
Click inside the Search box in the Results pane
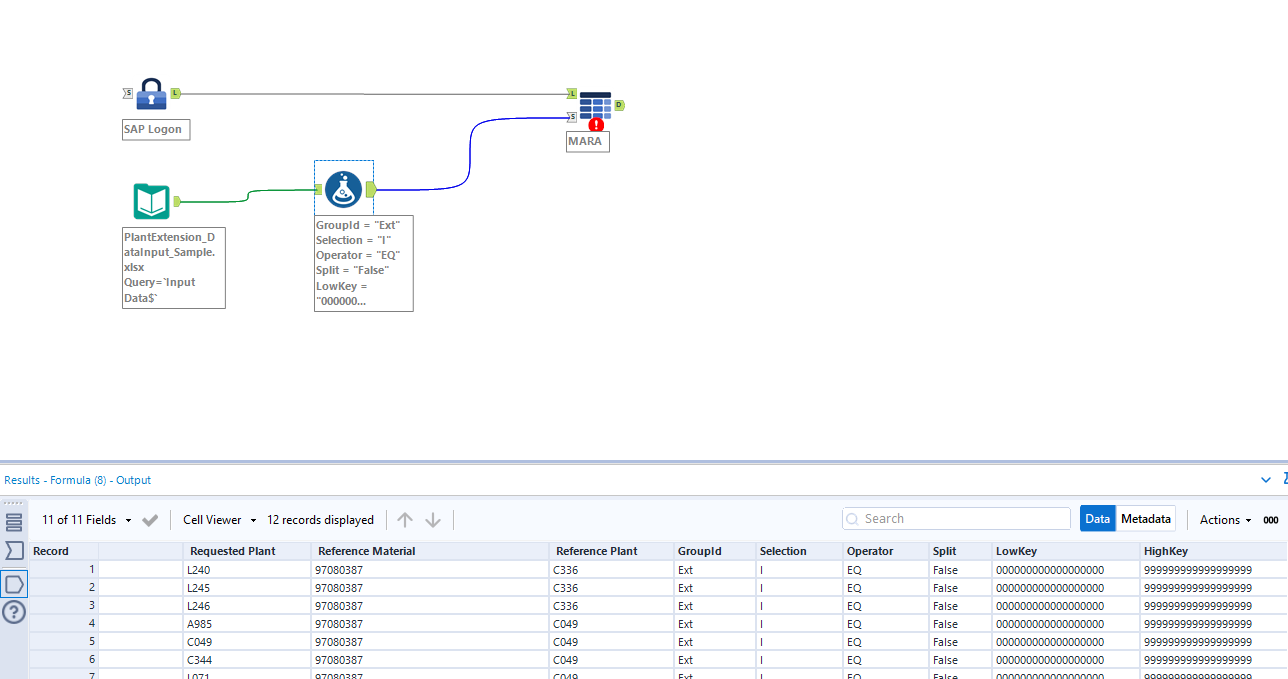[x=955, y=518]
